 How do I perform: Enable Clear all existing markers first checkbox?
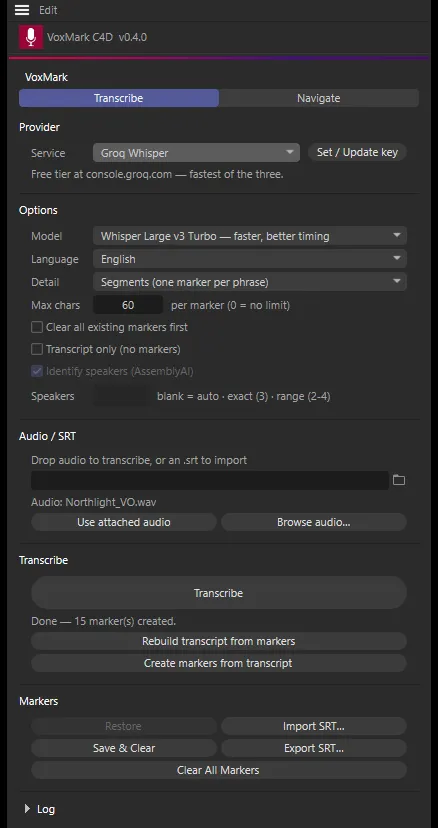37,327
